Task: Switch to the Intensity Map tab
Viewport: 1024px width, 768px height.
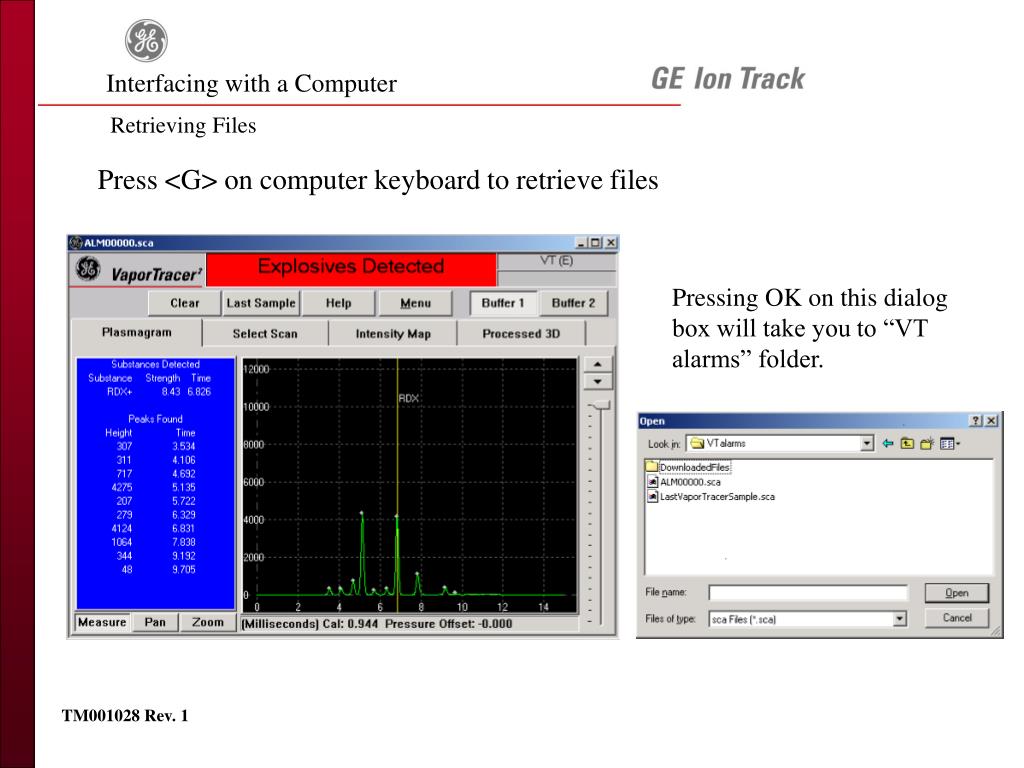Action: pyautogui.click(x=392, y=334)
